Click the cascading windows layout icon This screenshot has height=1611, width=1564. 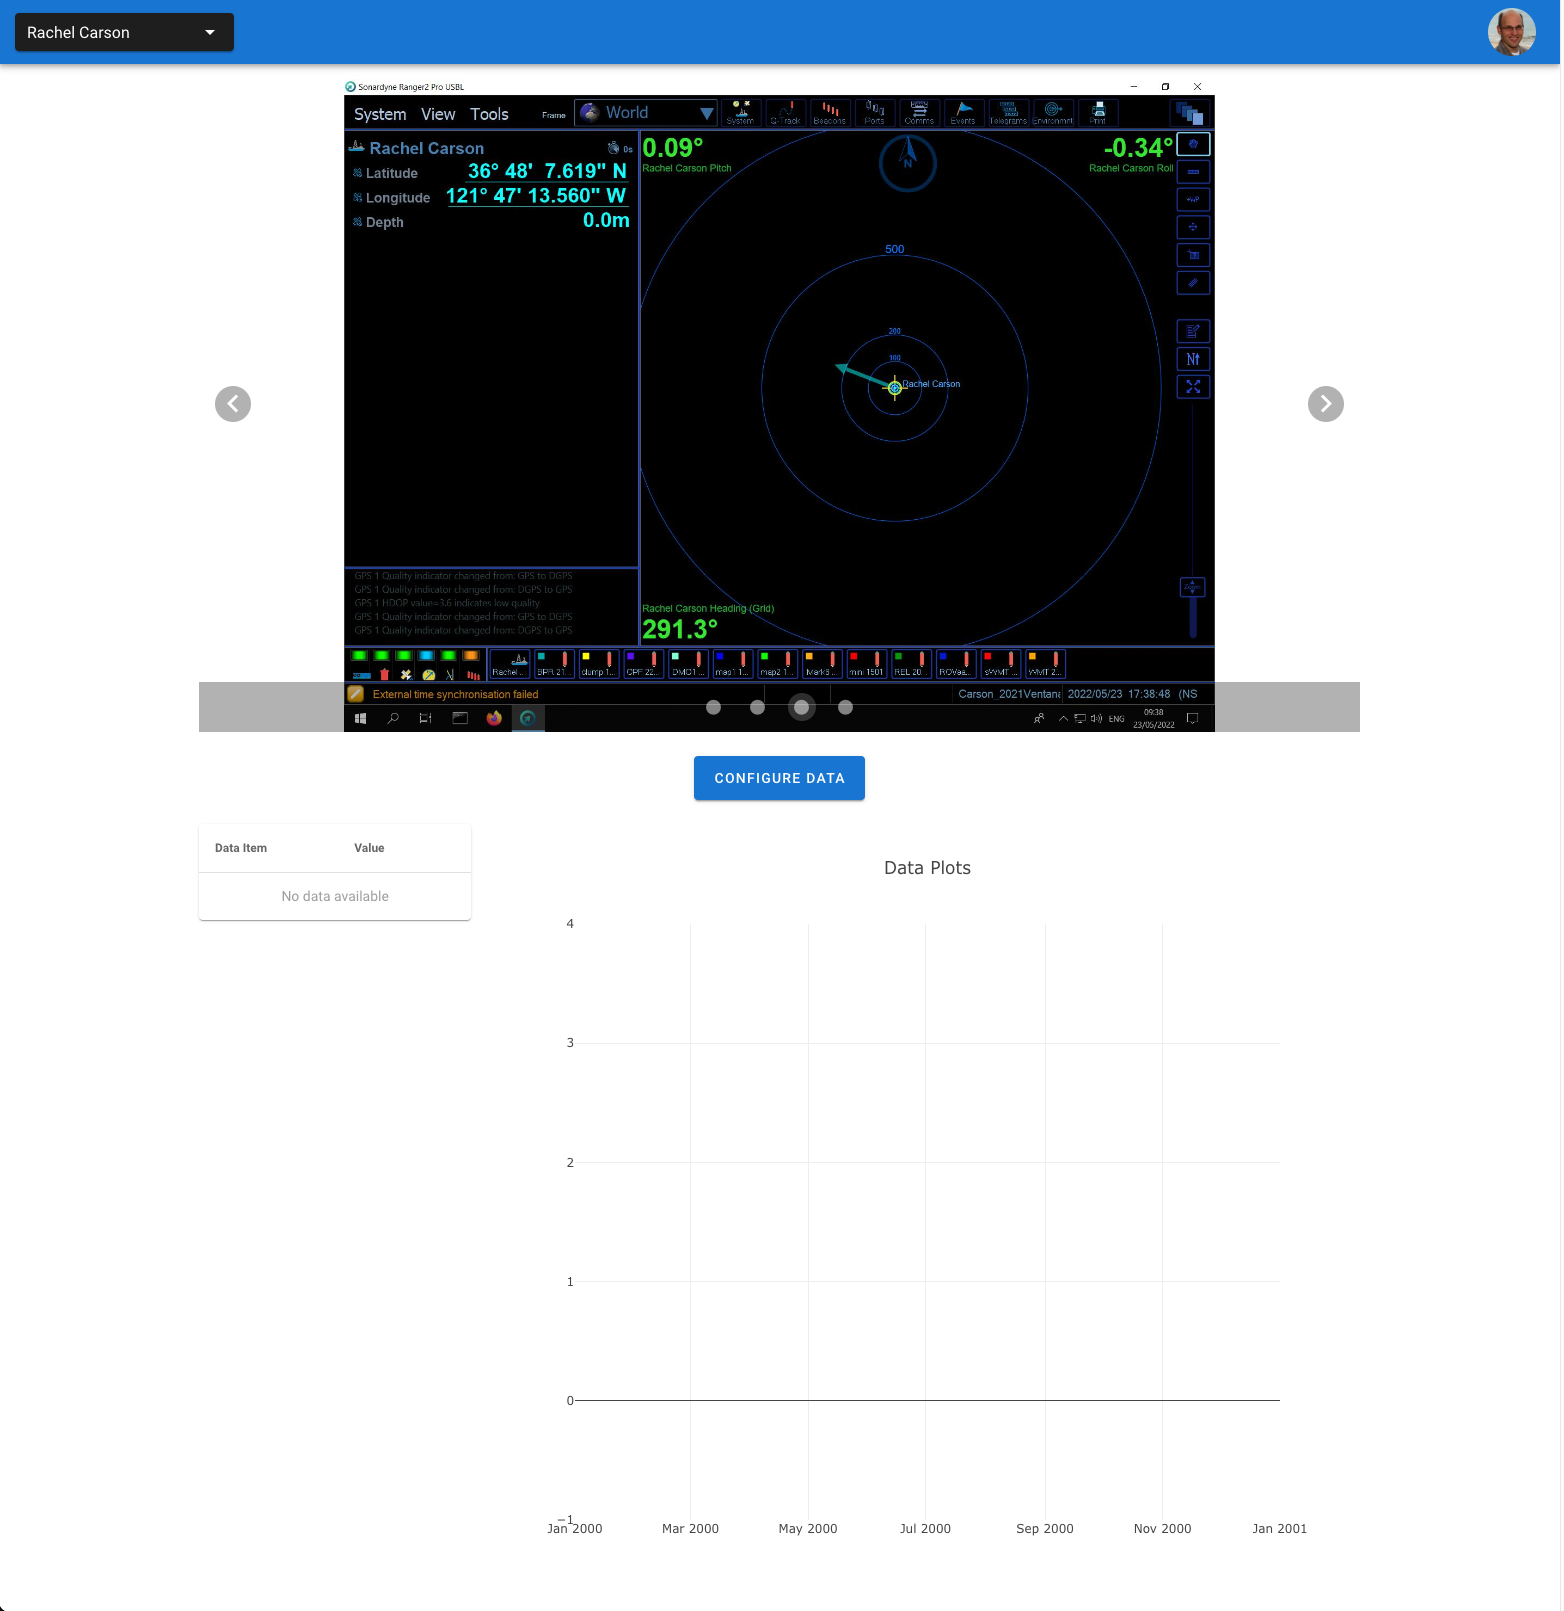coord(1189,113)
